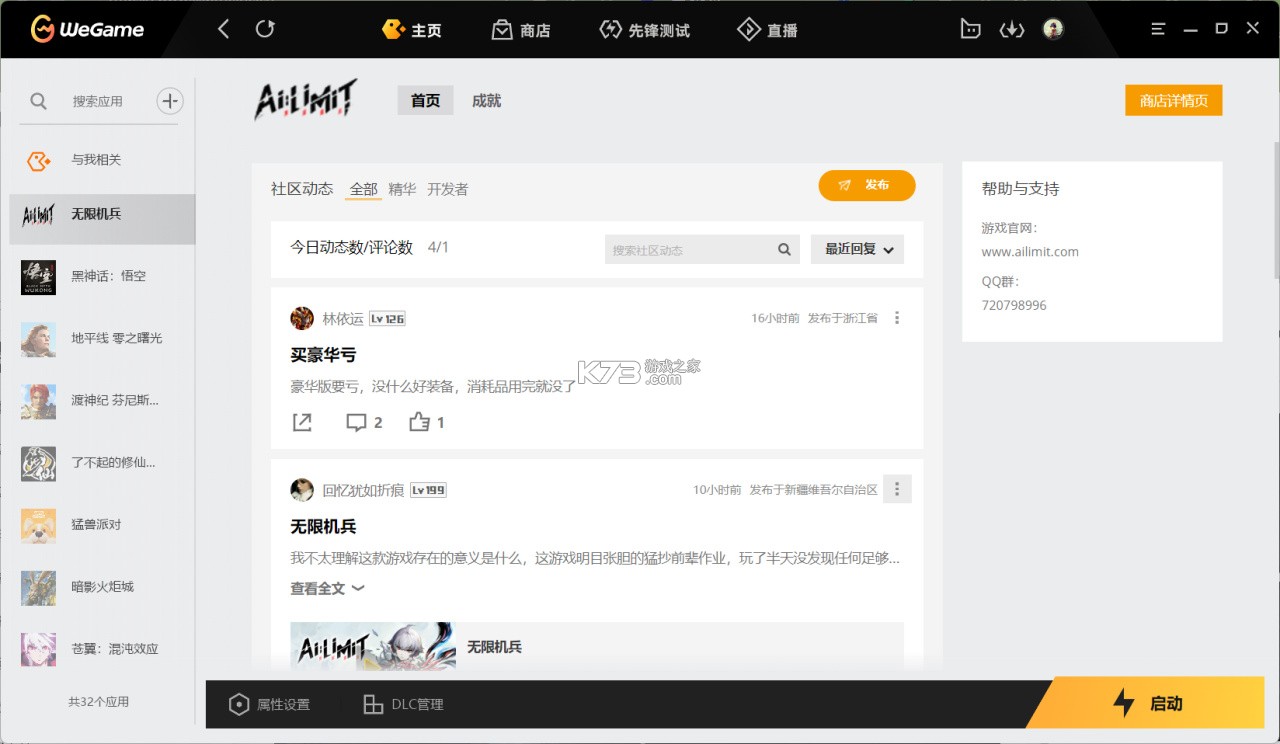Select 苍翼：混沌效应 in game list
This screenshot has width=1280, height=744.
pos(102,648)
